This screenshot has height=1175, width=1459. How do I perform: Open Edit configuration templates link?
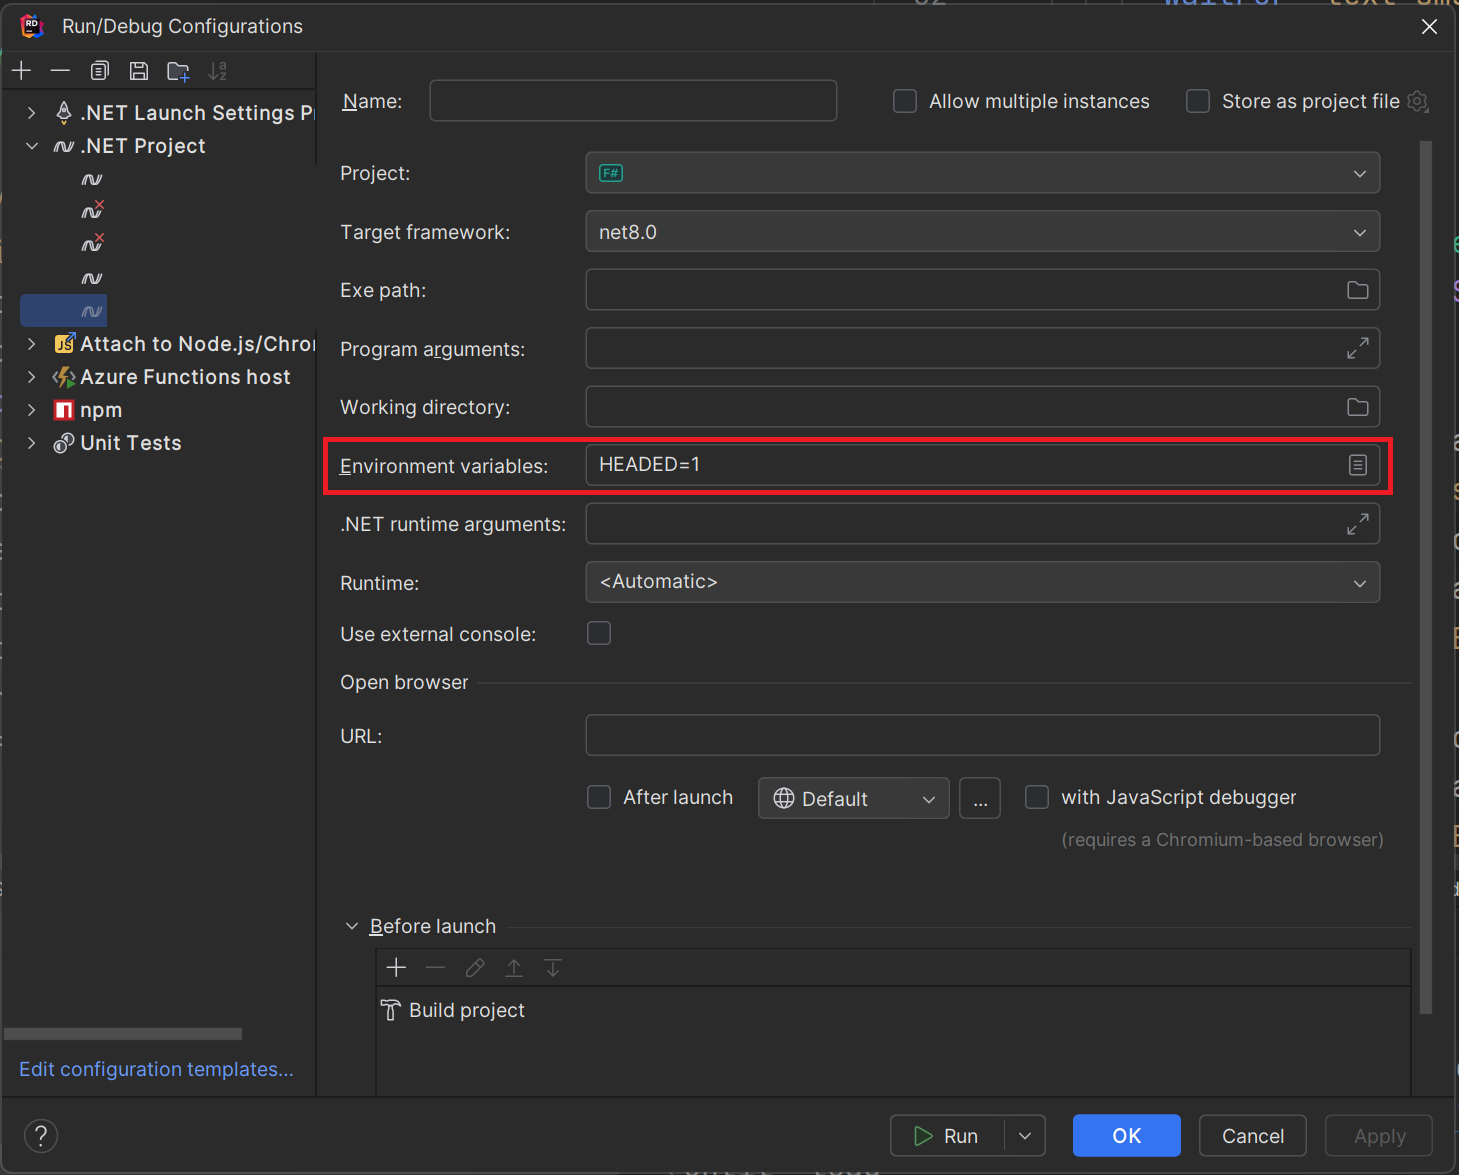click(156, 1069)
